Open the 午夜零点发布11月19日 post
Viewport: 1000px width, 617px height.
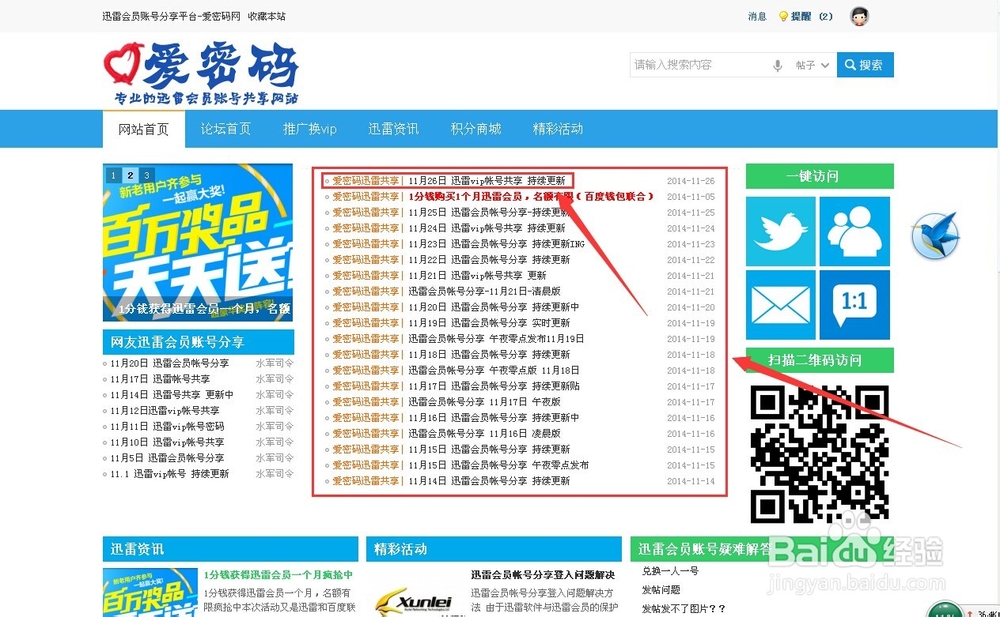[496, 339]
